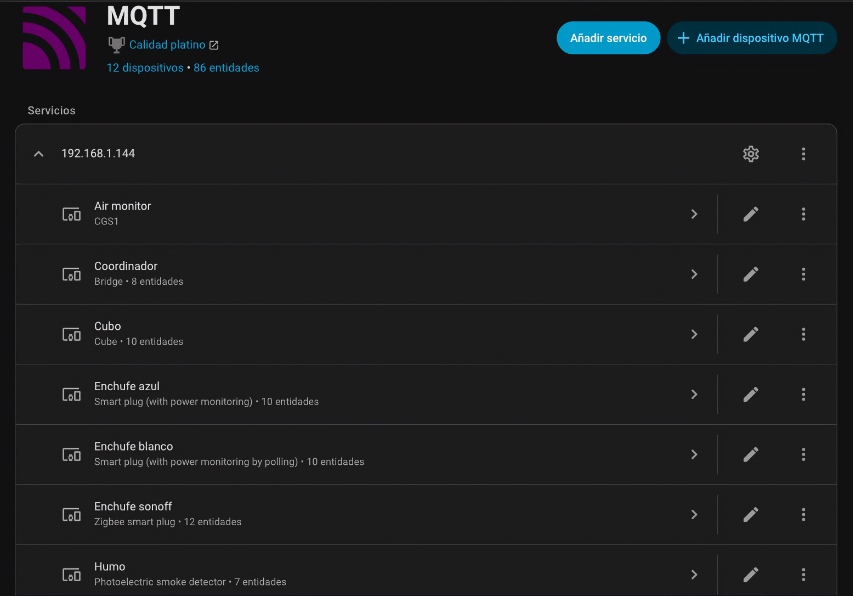Select the Enchufe azul row title
853x596 pixels.
127,386
